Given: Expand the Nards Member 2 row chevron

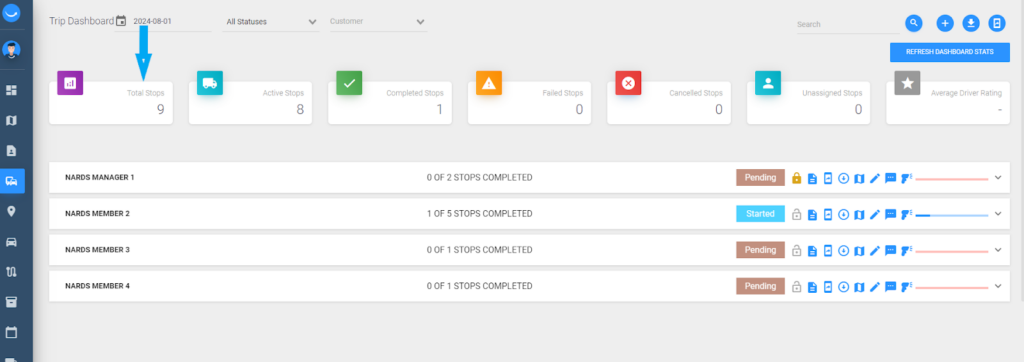Looking at the screenshot, I should click(998, 214).
